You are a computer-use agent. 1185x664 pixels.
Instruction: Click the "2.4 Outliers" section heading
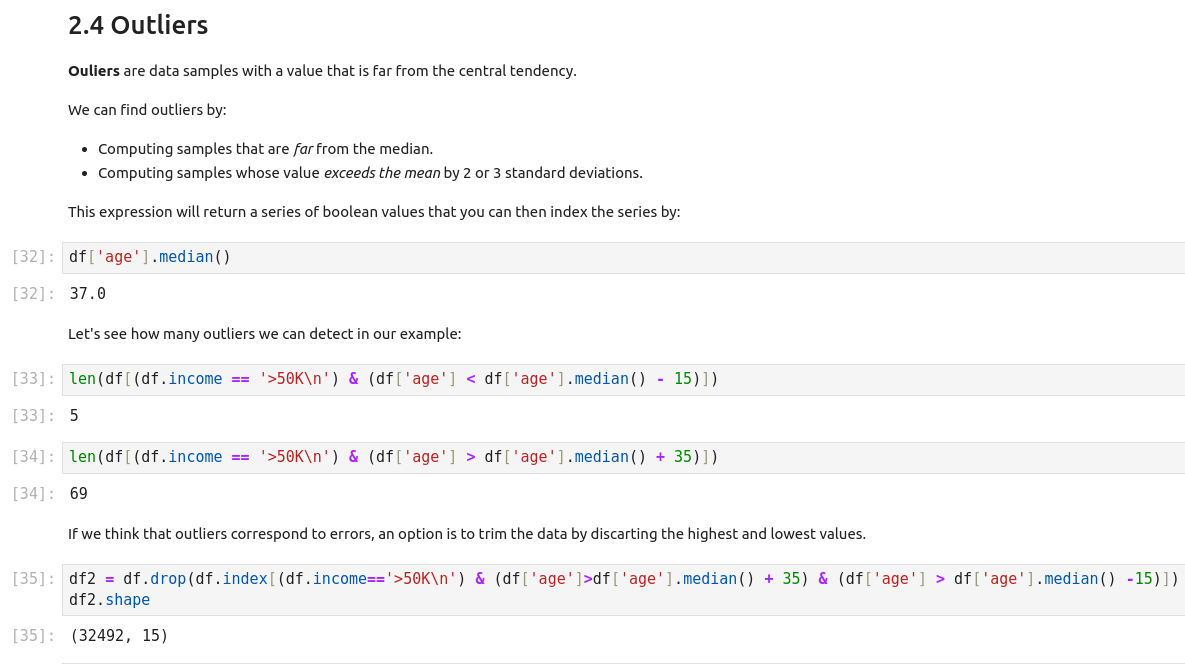(x=138, y=25)
